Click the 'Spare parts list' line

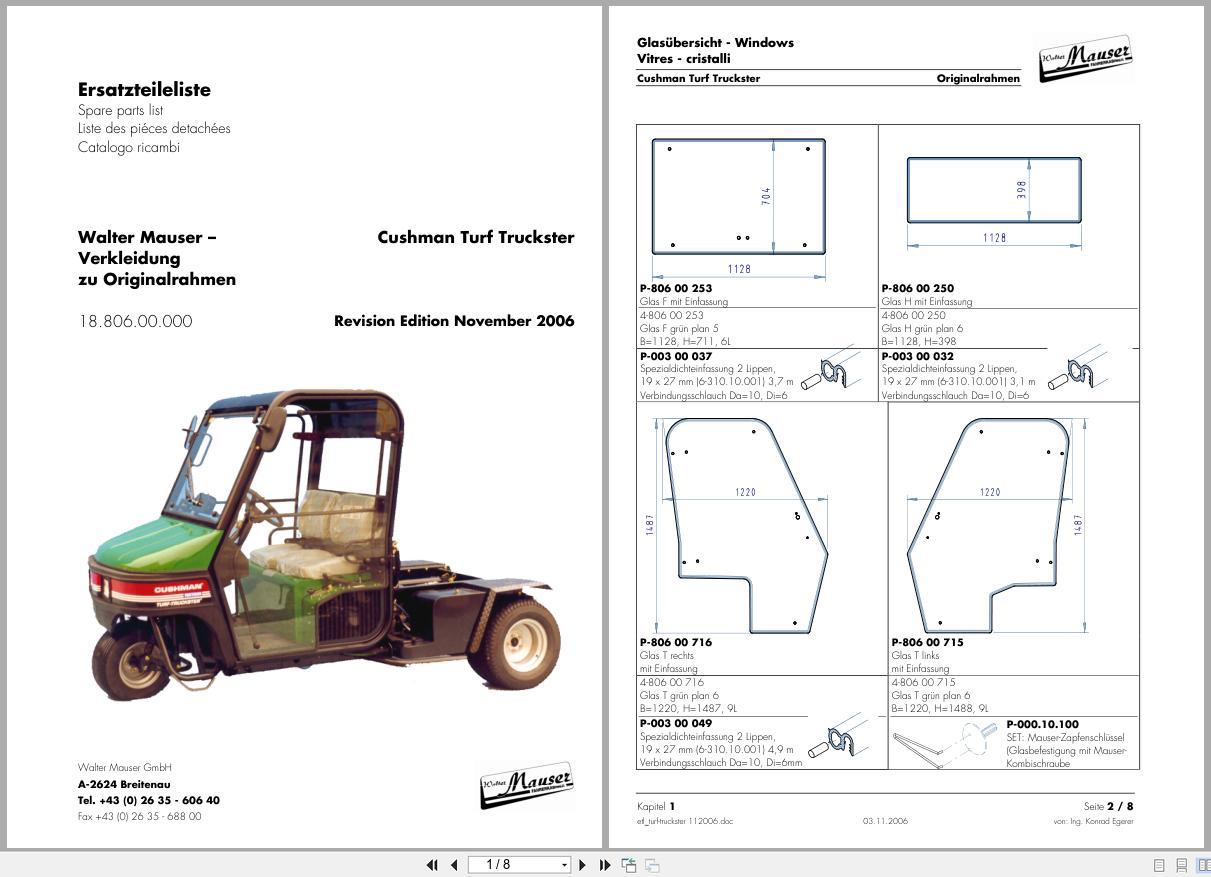click(x=120, y=111)
